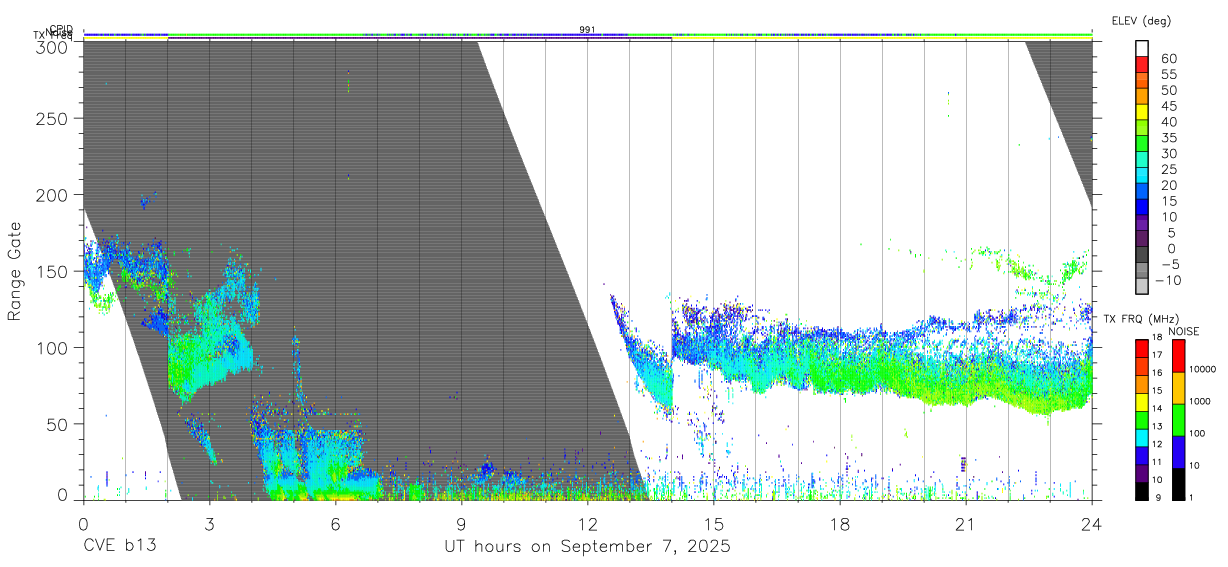This screenshot has width=1228, height=567.
Task: Pick the black bottom swatch of TX FRQ colorbar
Action: [x=1143, y=490]
